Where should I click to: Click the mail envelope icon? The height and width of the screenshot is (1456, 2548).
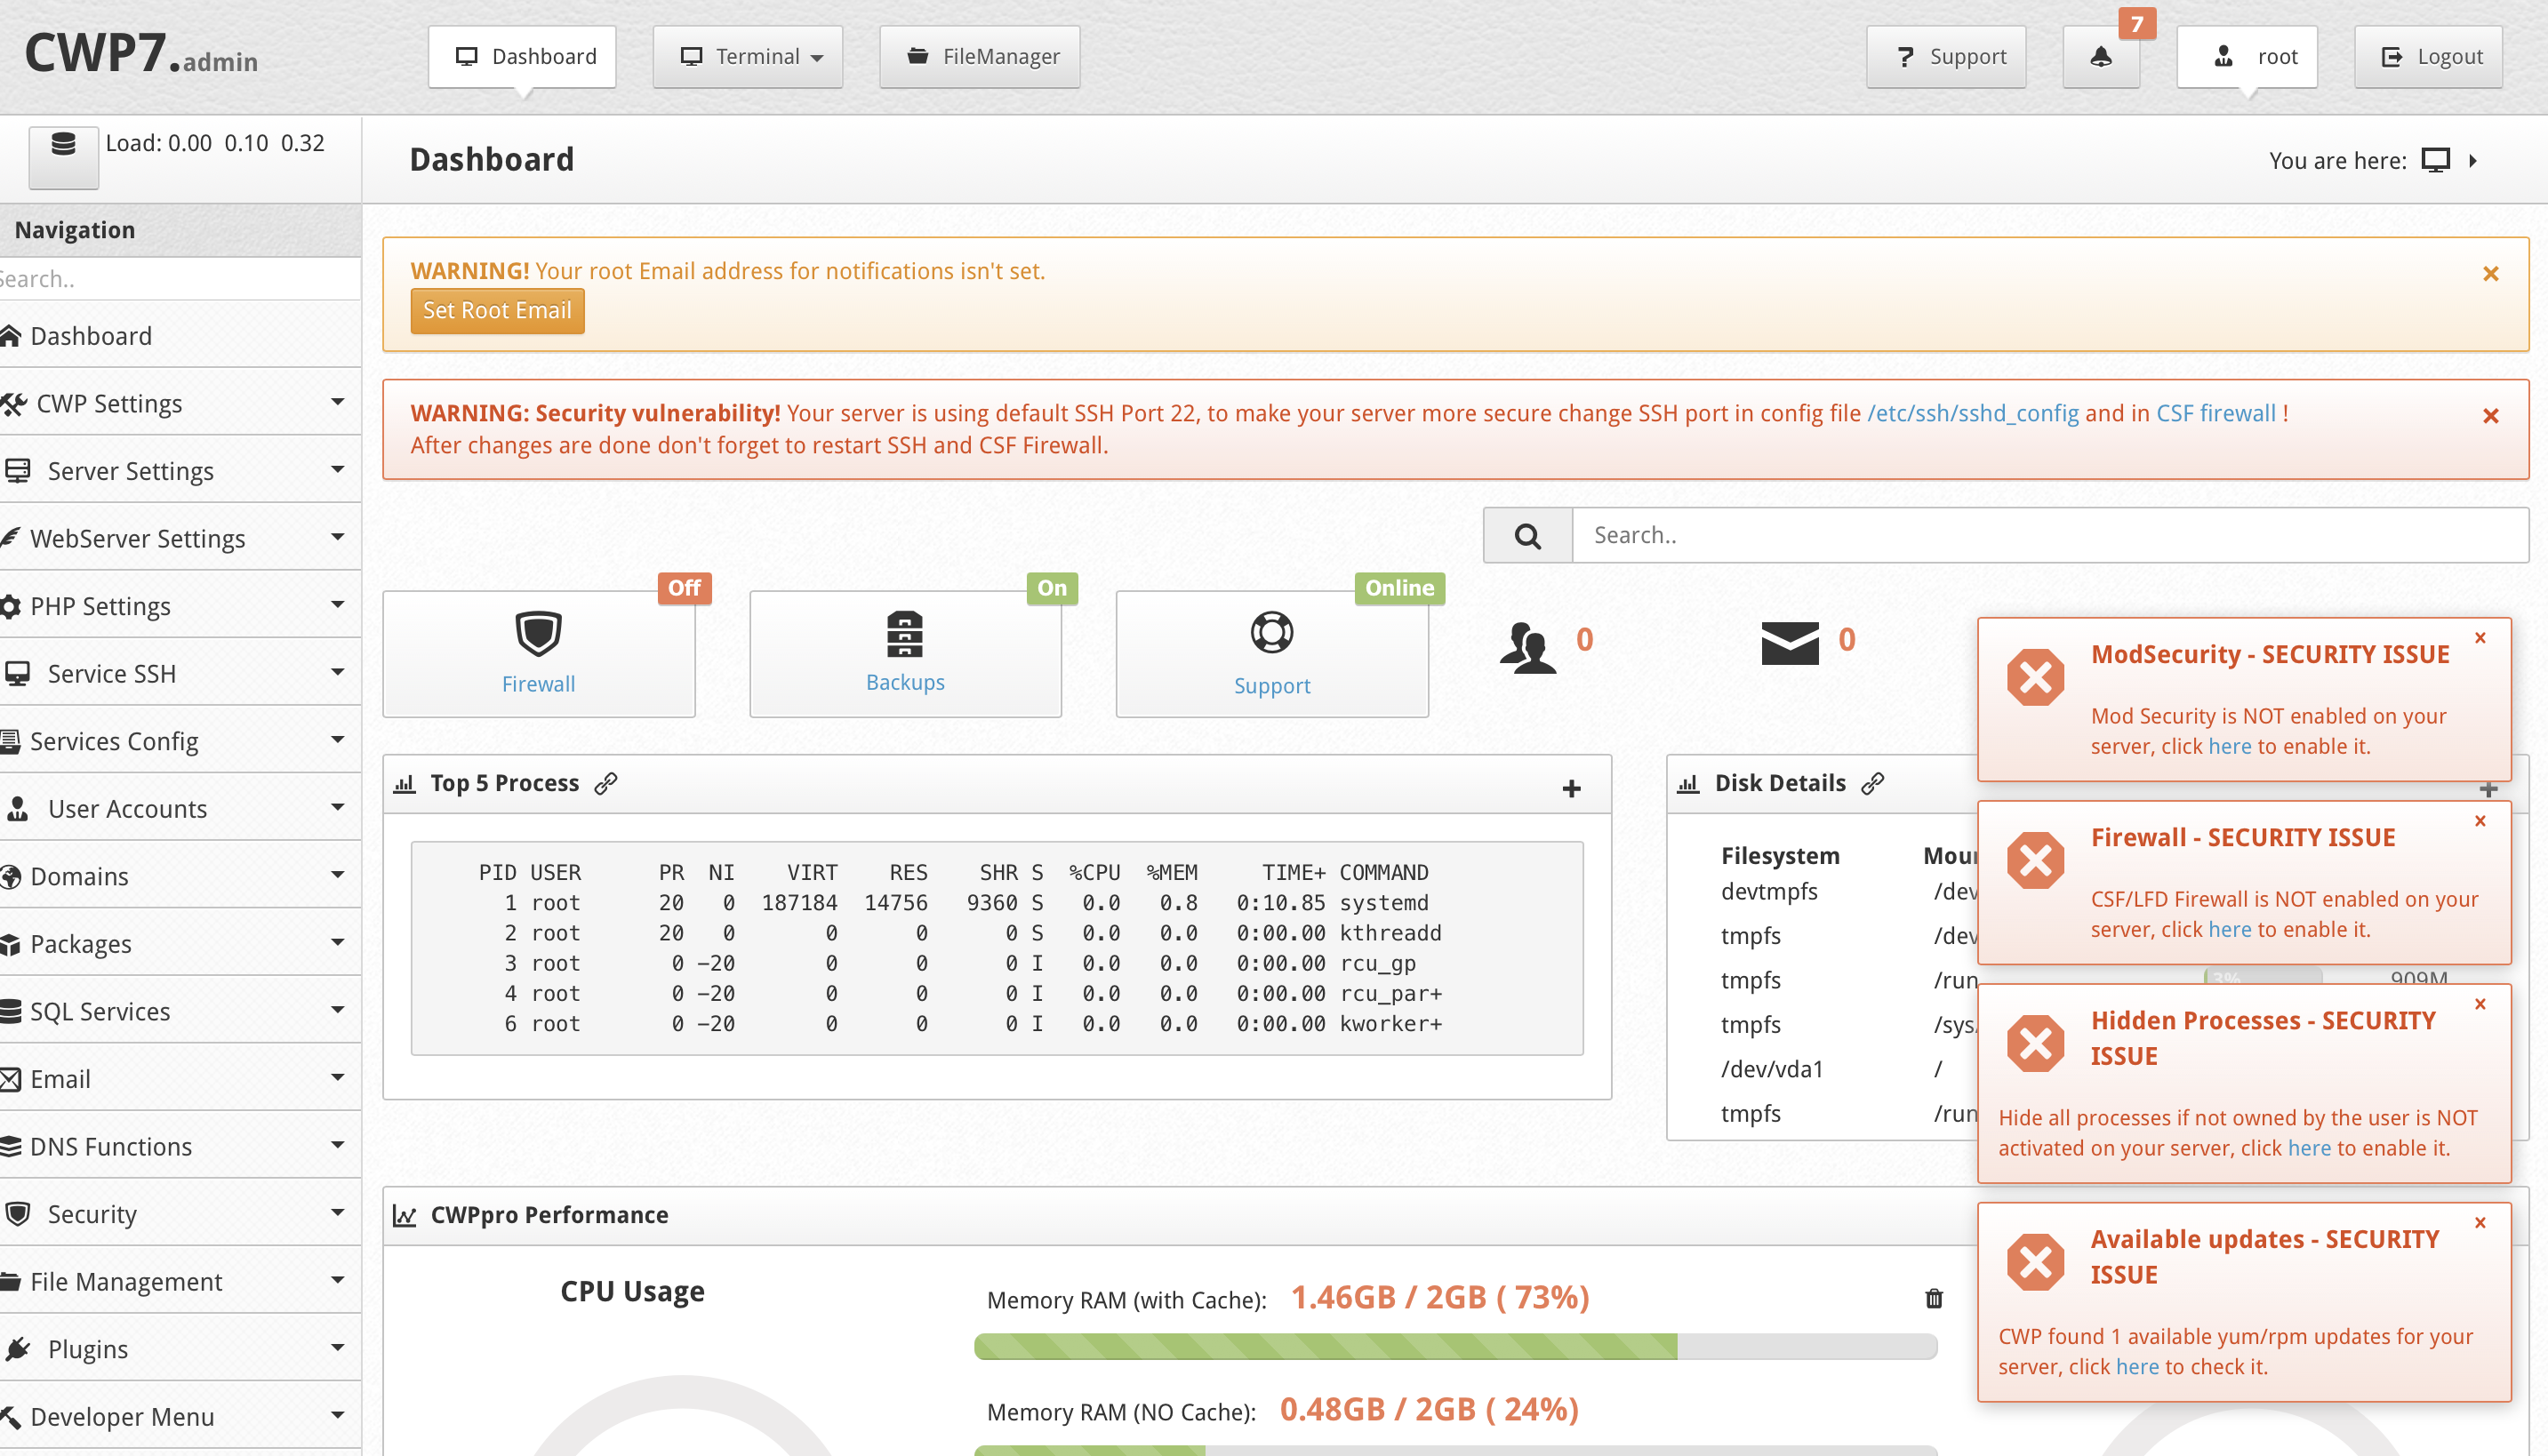[1790, 642]
